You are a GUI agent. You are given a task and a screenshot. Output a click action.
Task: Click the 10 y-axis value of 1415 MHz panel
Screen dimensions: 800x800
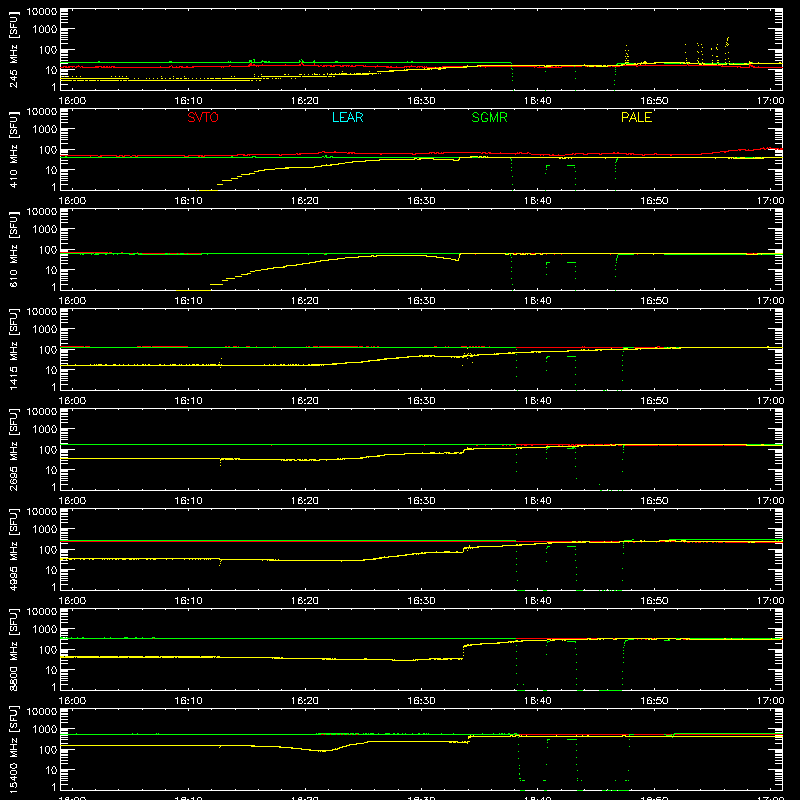51,370
